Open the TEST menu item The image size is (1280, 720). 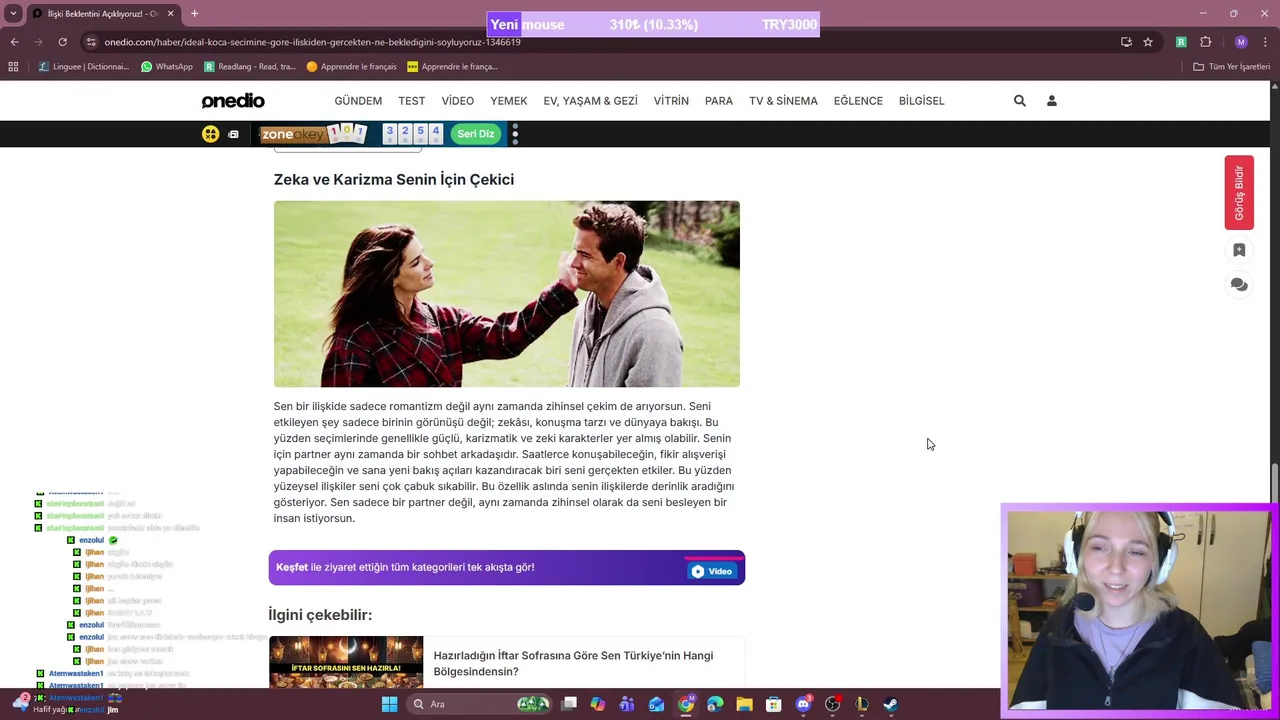[x=411, y=101]
